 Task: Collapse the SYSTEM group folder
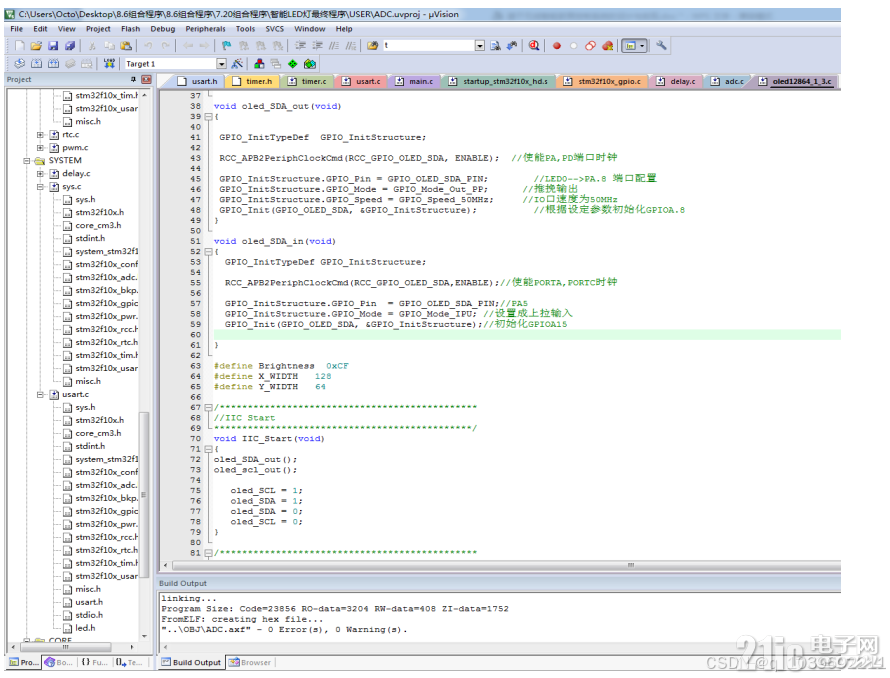[27, 161]
